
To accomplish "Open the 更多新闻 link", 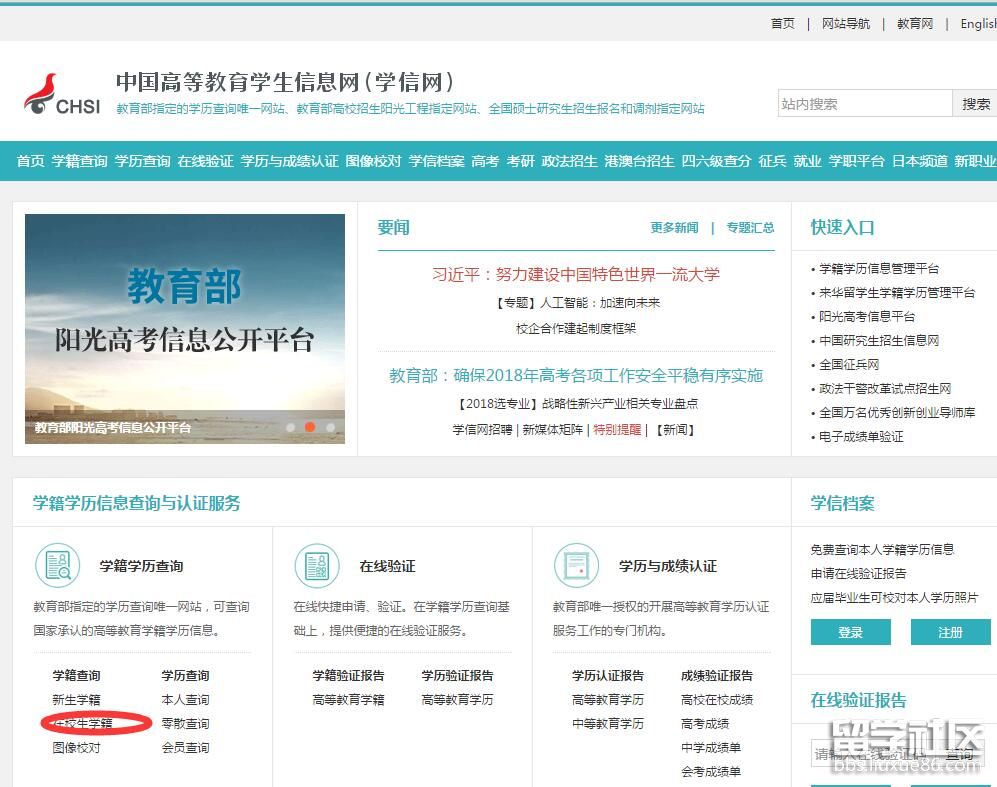I will coord(674,228).
